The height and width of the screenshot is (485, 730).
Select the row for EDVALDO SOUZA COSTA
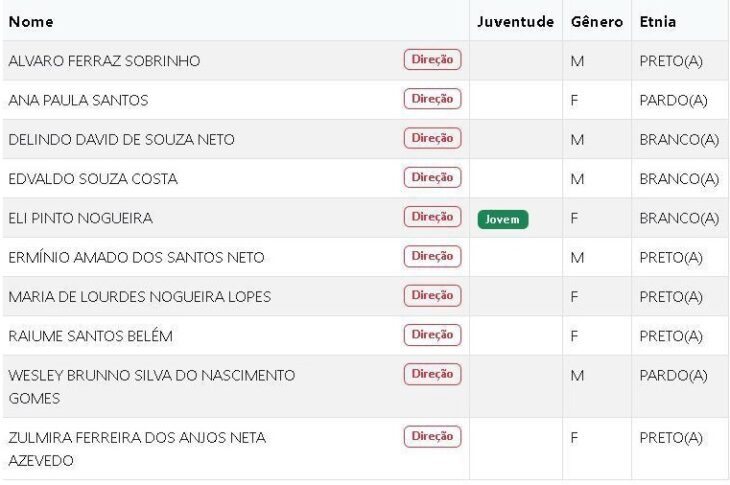(x=93, y=179)
